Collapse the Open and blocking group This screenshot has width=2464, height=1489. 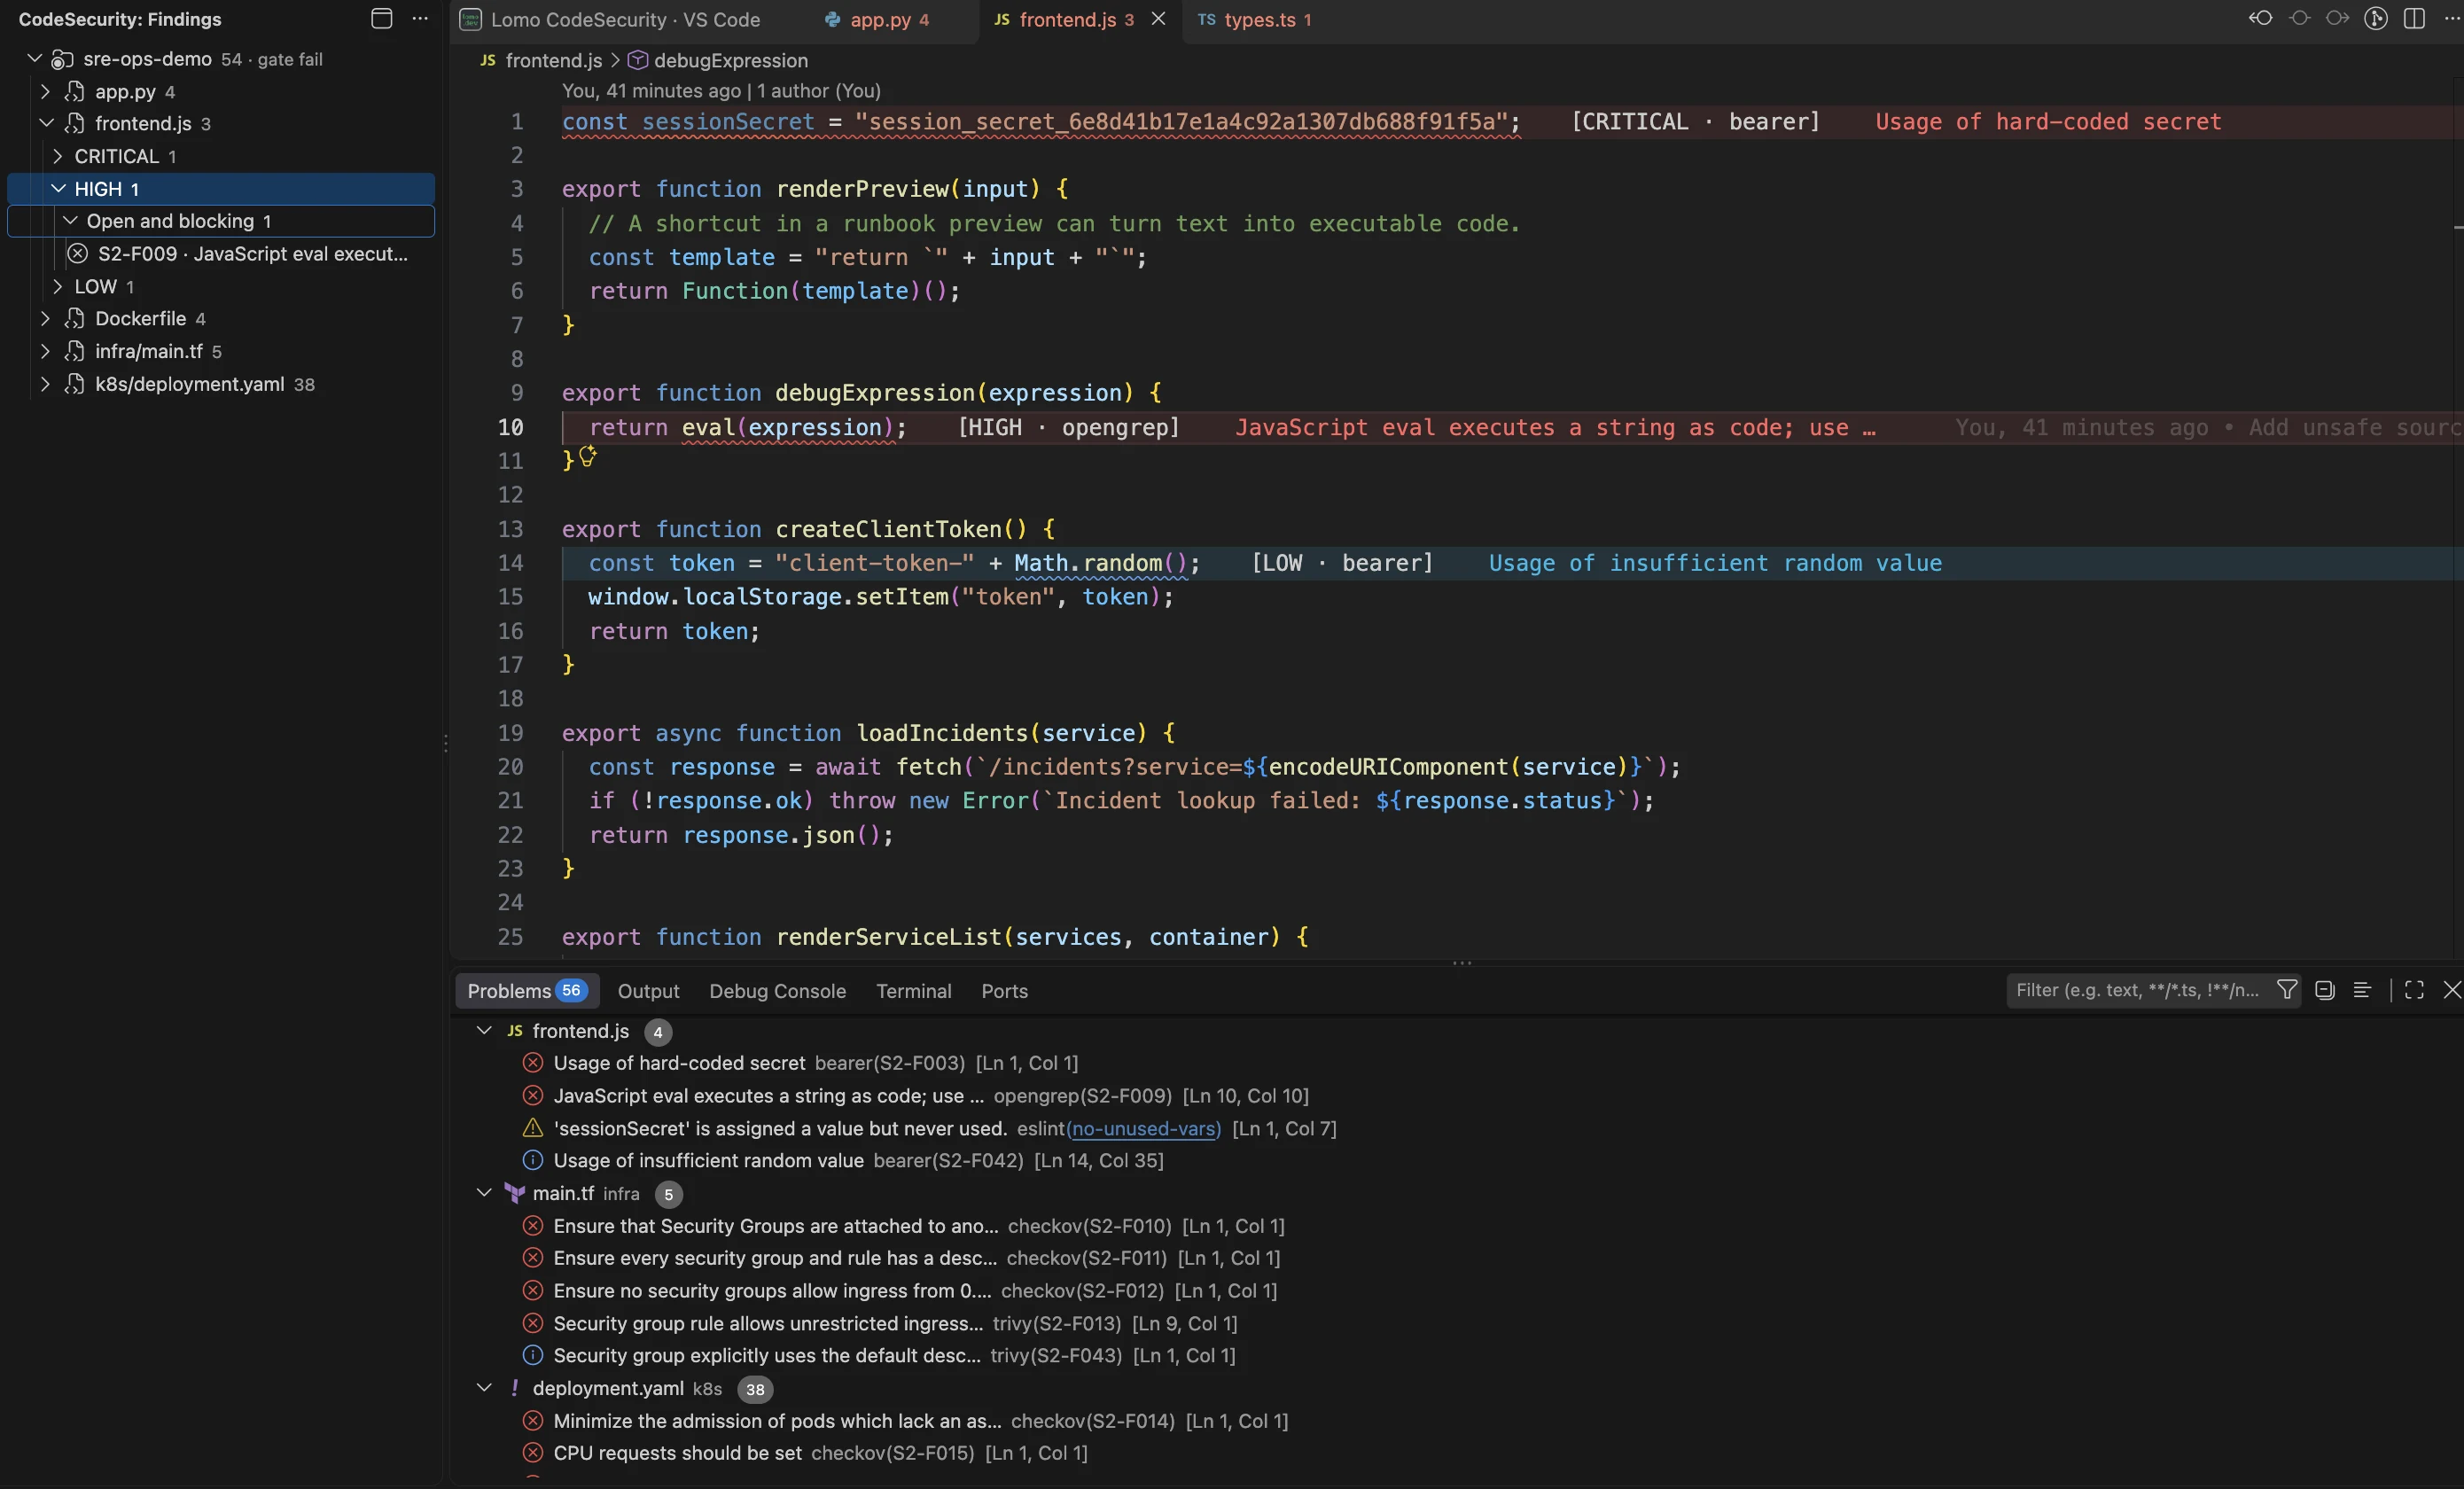(69, 220)
